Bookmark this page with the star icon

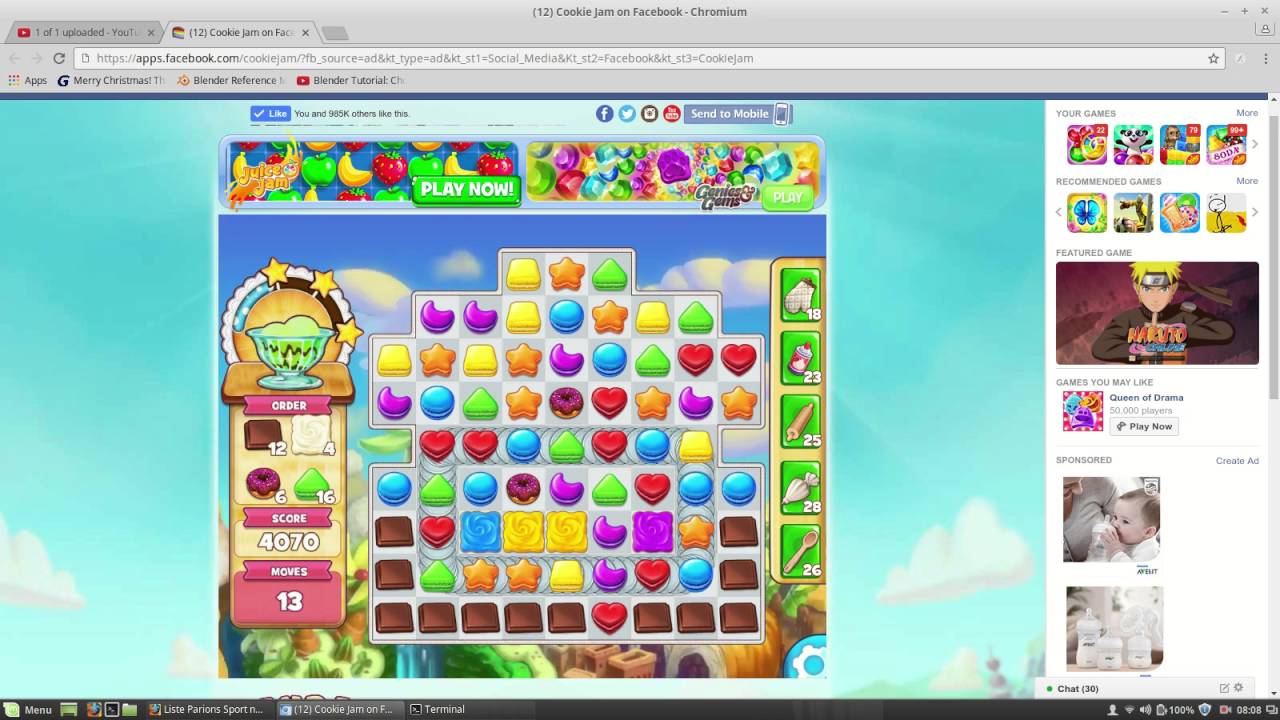1213,58
